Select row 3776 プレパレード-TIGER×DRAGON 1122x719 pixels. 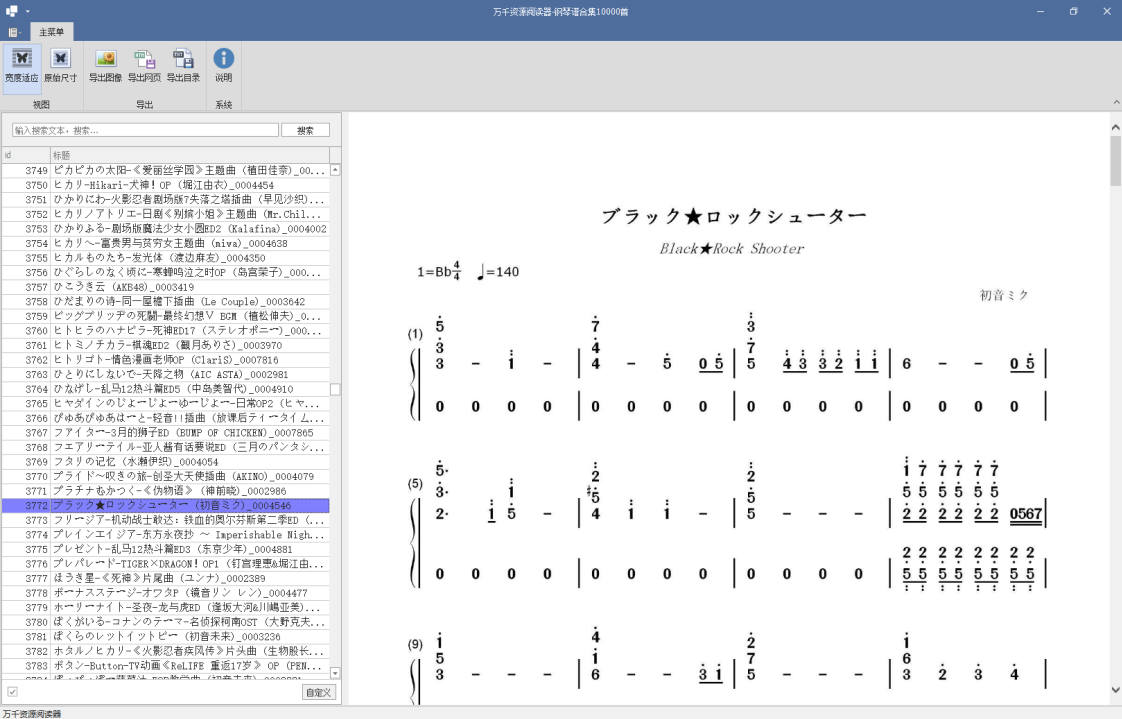[x=165, y=563]
